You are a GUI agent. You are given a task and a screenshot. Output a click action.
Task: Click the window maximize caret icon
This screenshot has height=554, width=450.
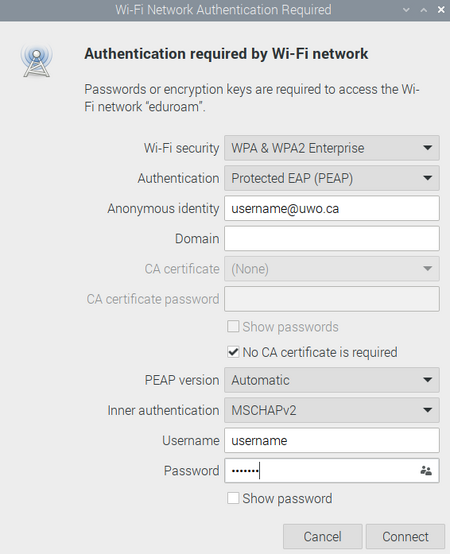pyautogui.click(x=424, y=10)
